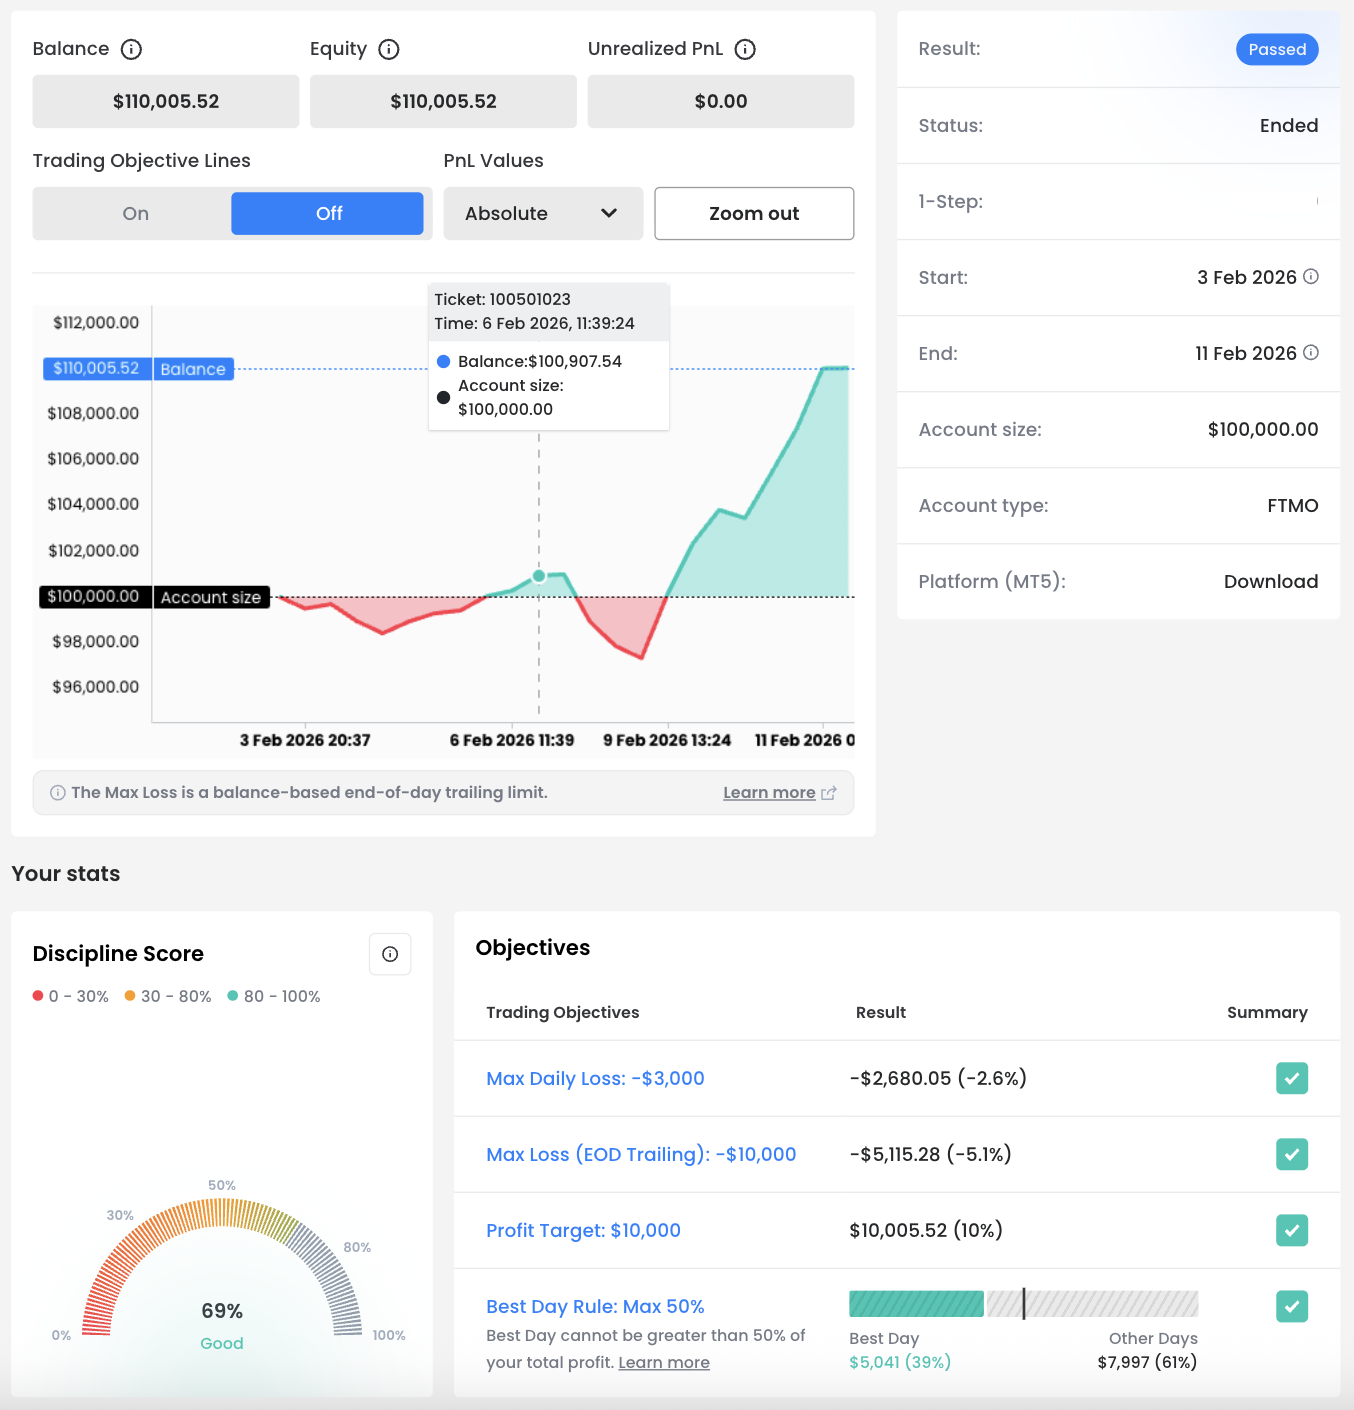Open the Max Daily Loss objective link
This screenshot has height=1410, width=1354.
tap(595, 1078)
